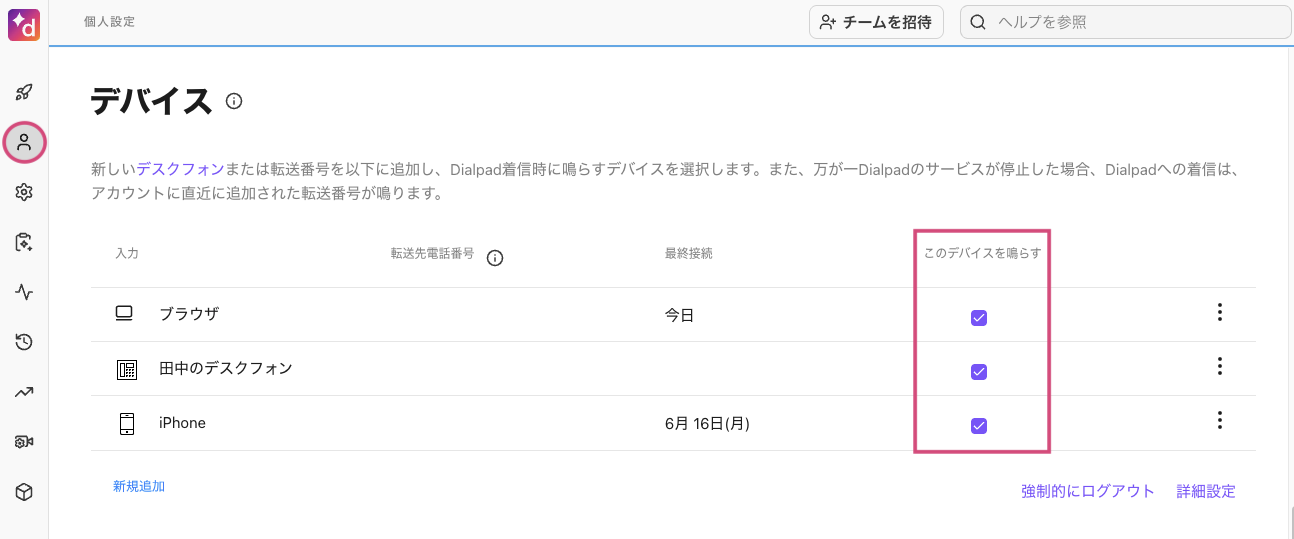Click the チームを招待 button
1294x539 pixels.
coord(875,22)
